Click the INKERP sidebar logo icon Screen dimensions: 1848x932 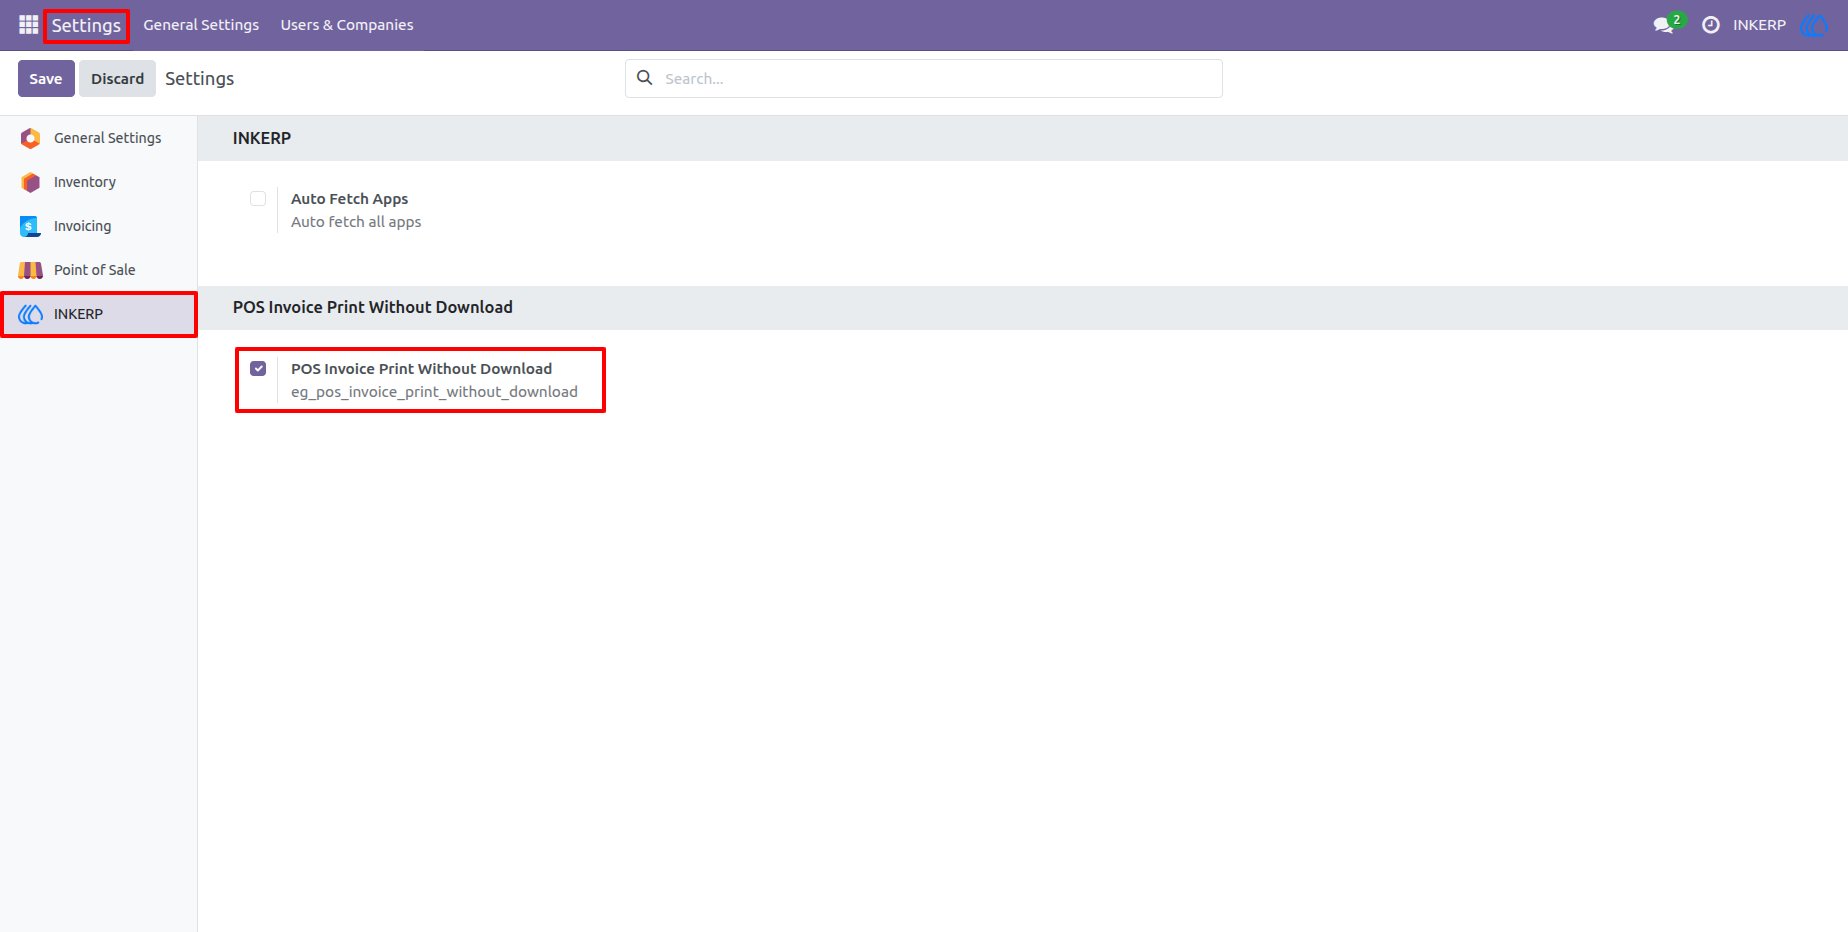[x=31, y=314]
